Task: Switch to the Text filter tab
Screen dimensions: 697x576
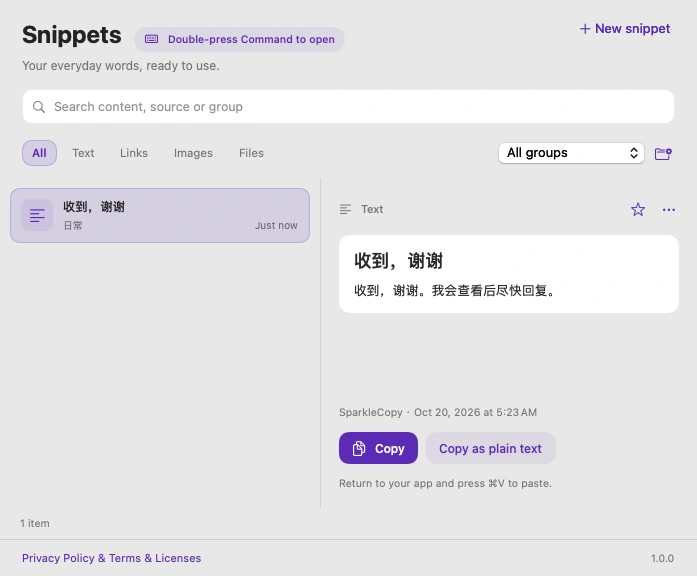Action: pyautogui.click(x=83, y=153)
